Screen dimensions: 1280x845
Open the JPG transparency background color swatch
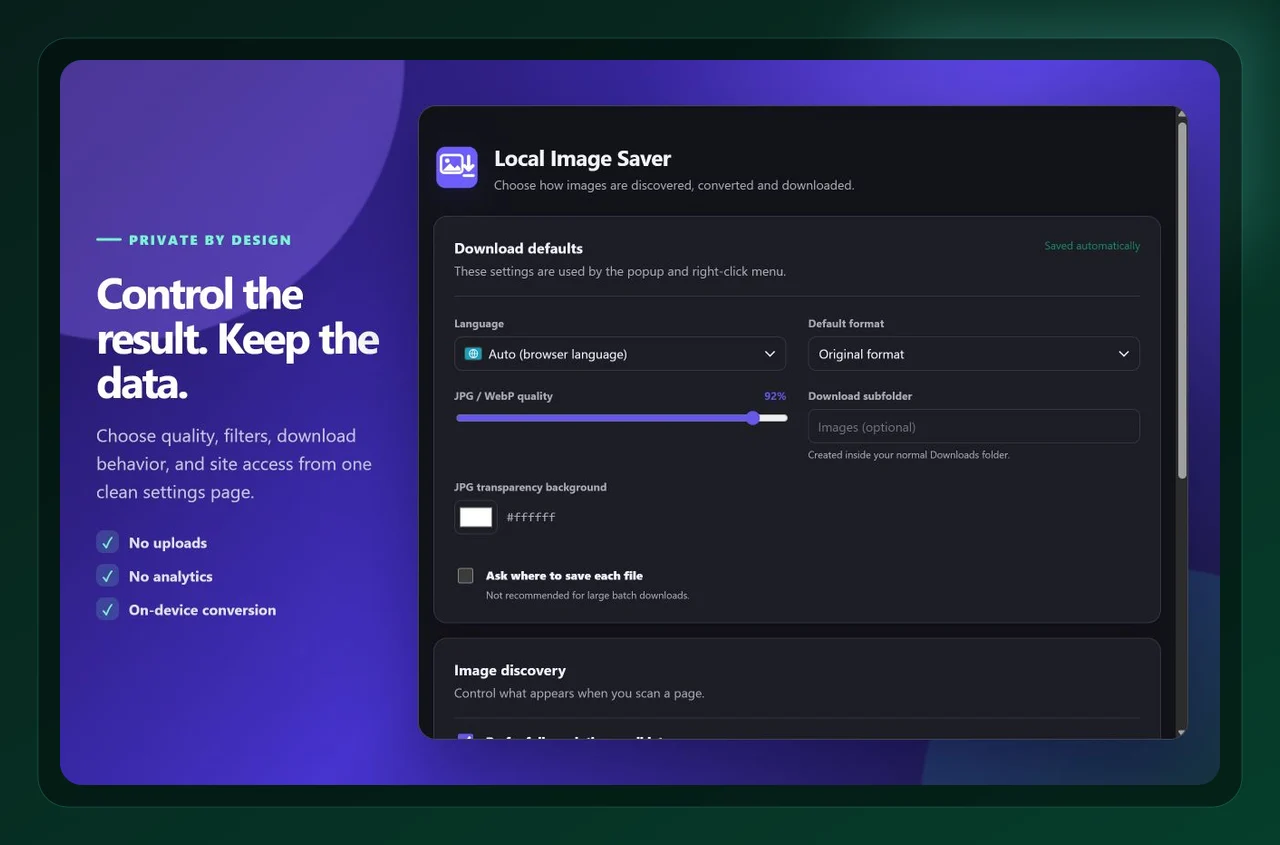tap(476, 517)
